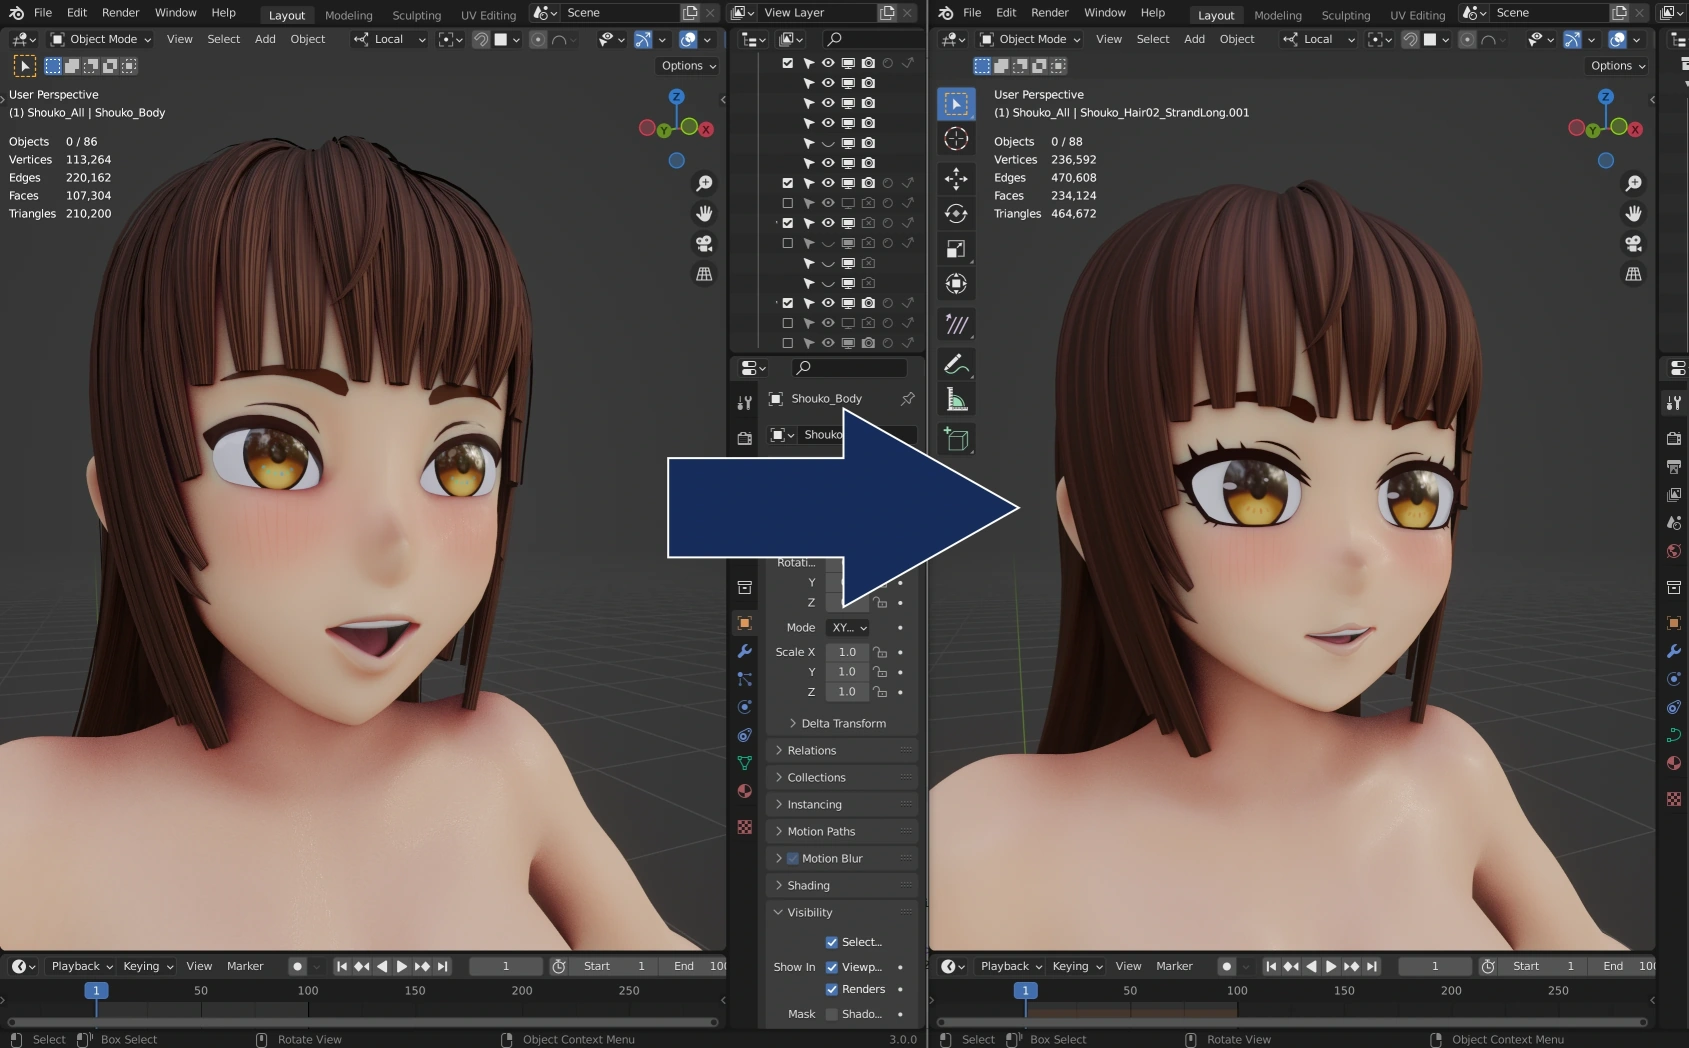Open Keying popover in left timeline

(148, 966)
